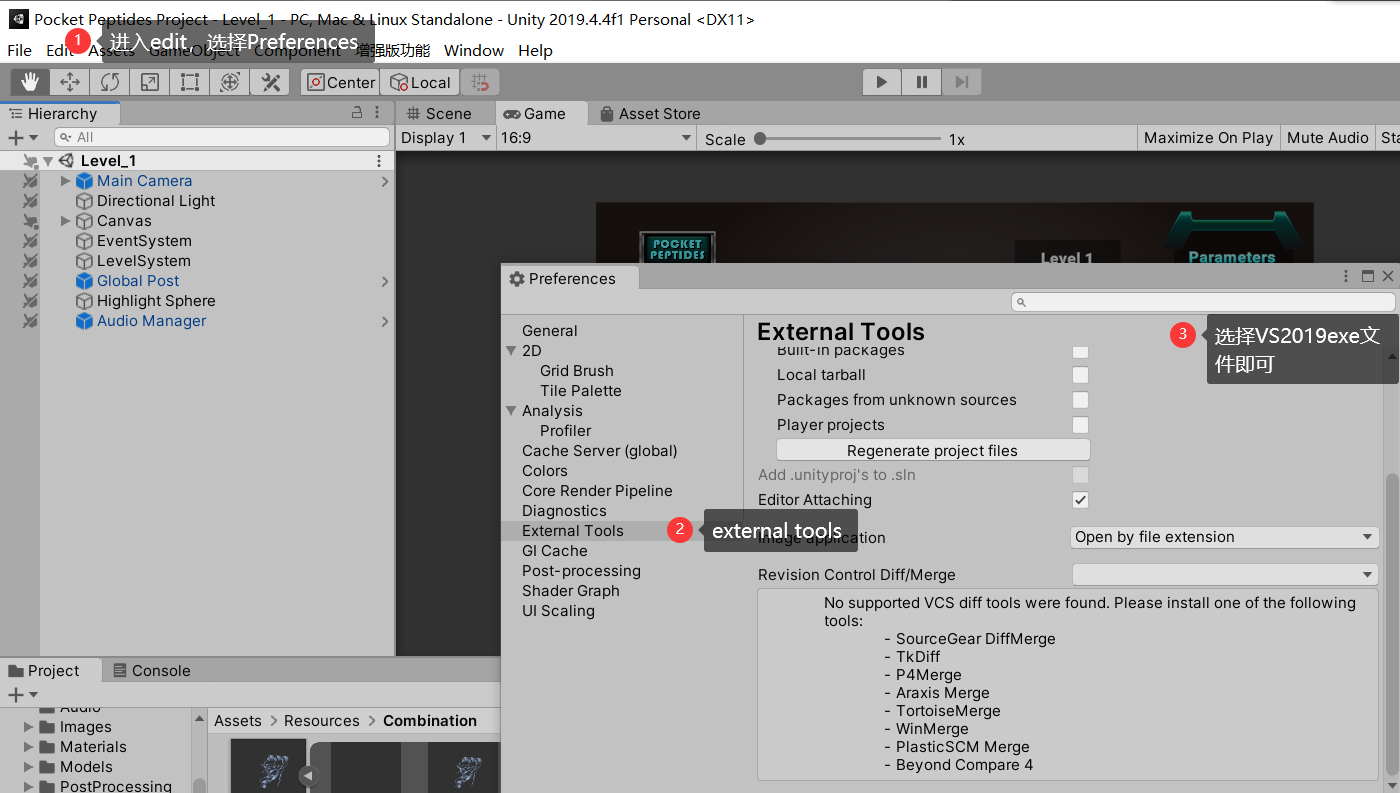Open the Hierarchy panel options menu
This screenshot has height=793, width=1400.
pos(377,113)
